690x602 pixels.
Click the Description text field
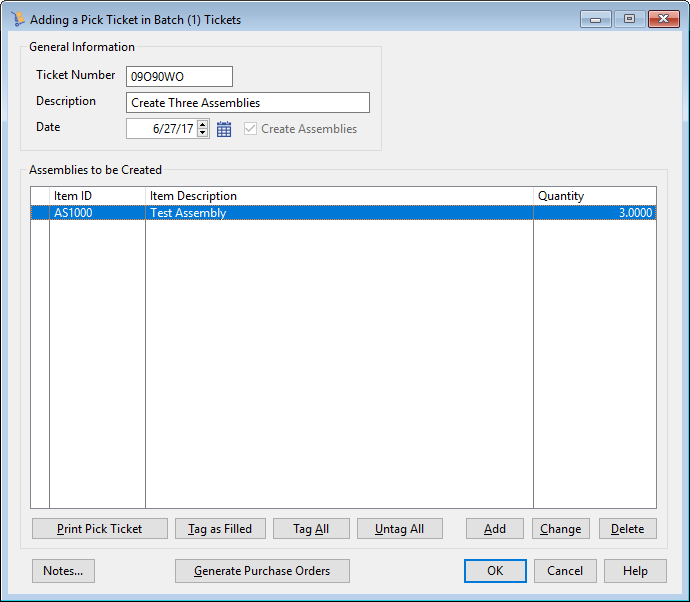[248, 103]
